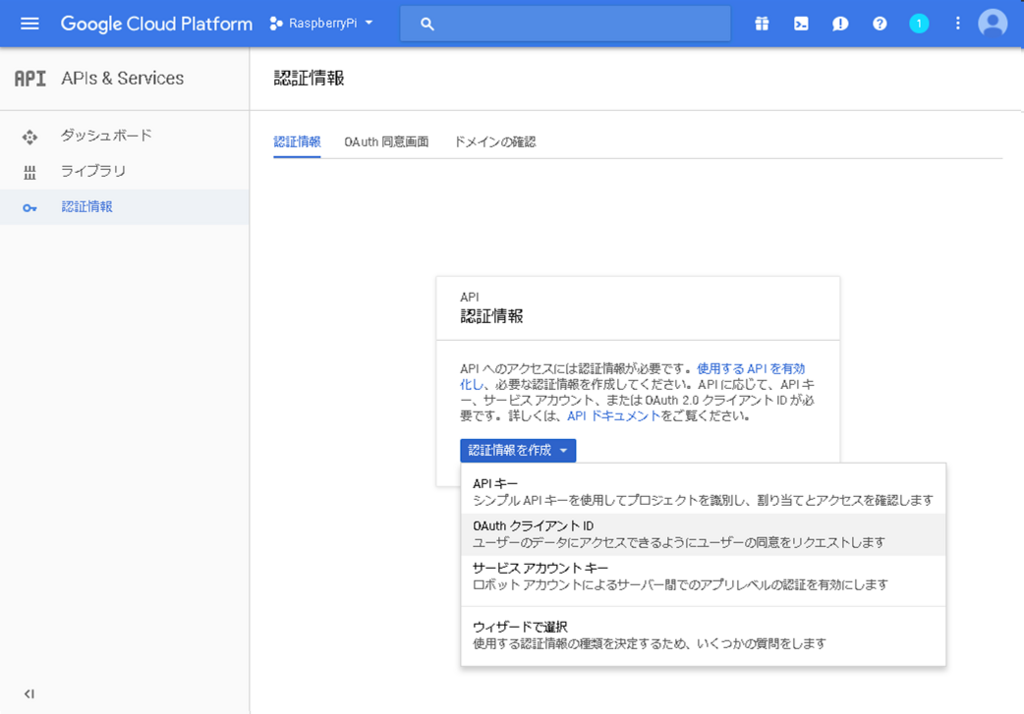This screenshot has height=714, width=1024.
Task: Open the help question mark icon
Action: click(x=880, y=24)
